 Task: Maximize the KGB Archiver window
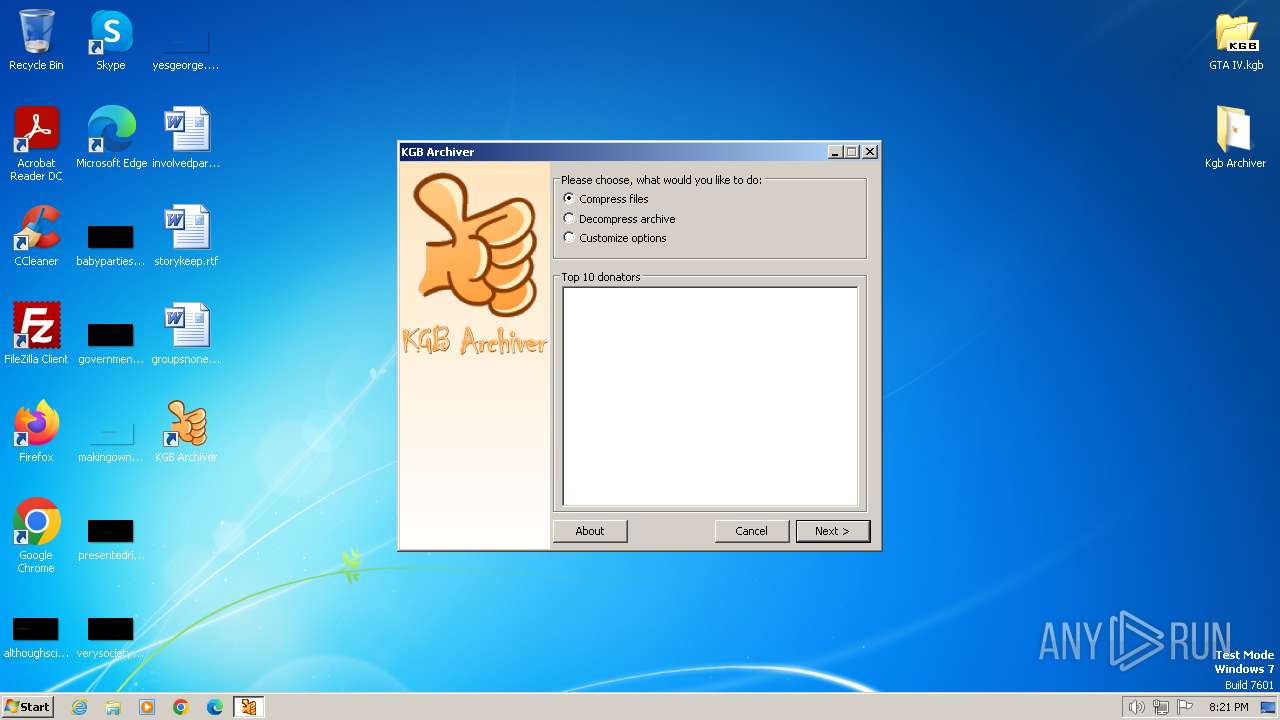coord(852,152)
